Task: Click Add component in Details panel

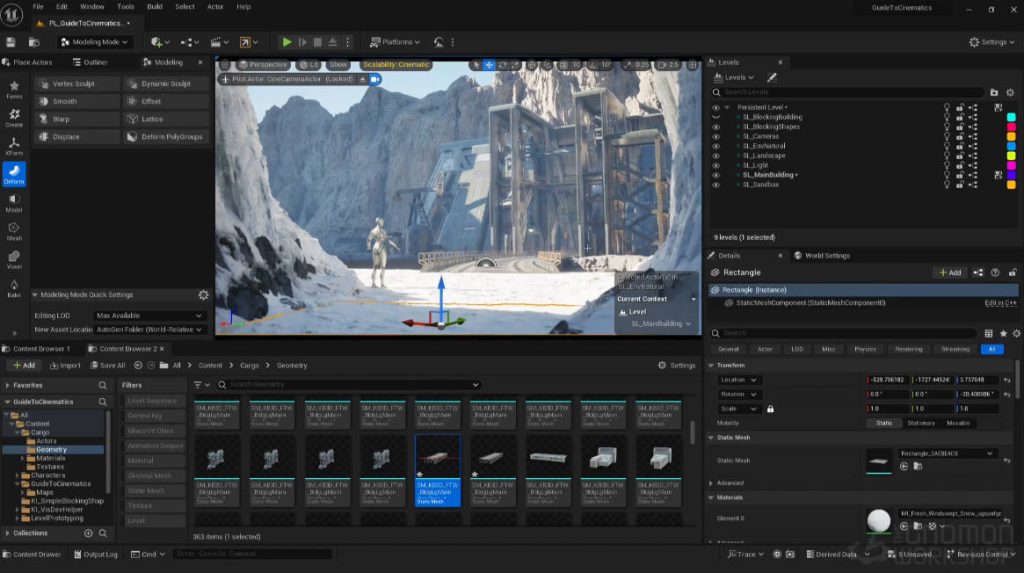Action: 950,272
